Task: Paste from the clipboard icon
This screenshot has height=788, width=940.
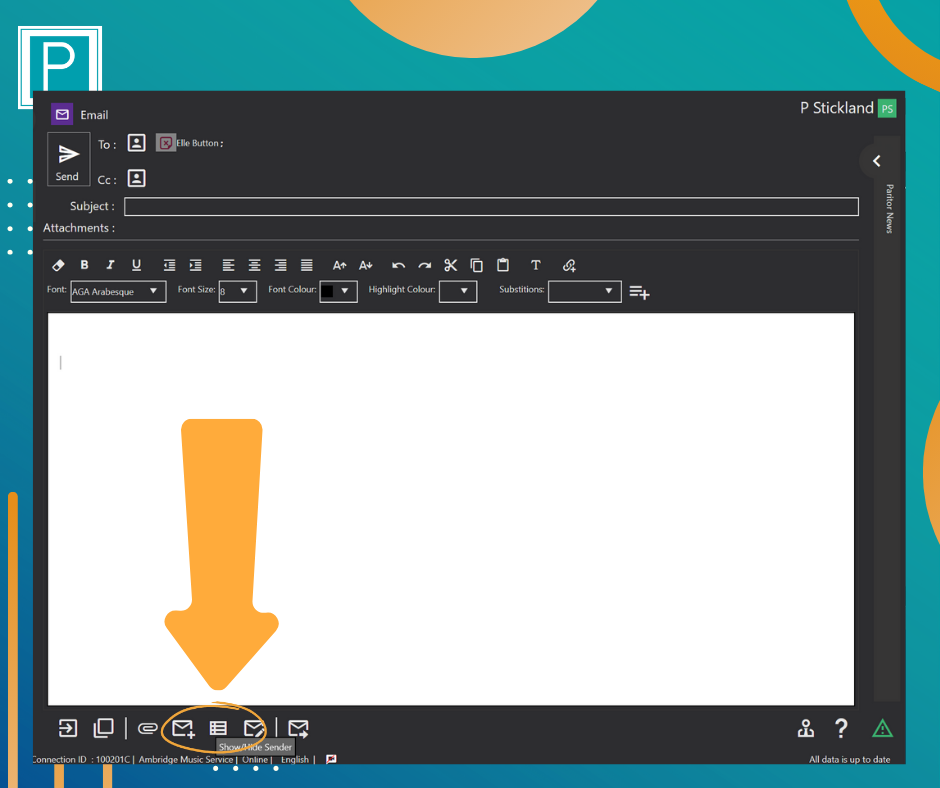Action: tap(503, 264)
